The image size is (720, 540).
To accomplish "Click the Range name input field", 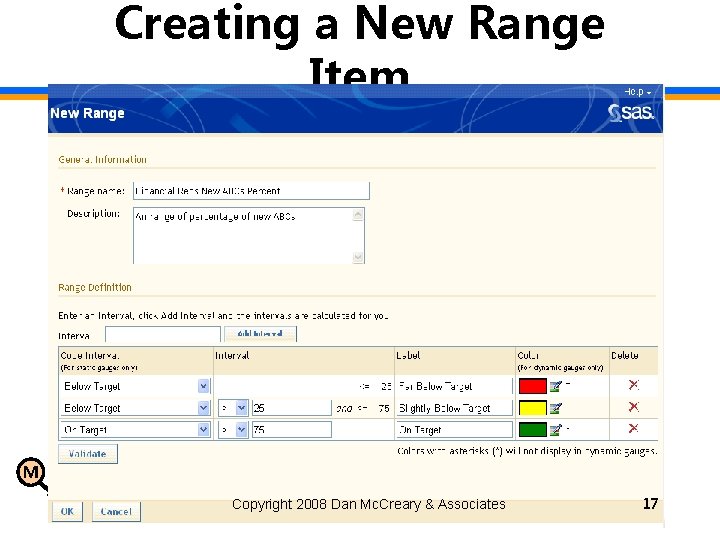I will [x=251, y=191].
